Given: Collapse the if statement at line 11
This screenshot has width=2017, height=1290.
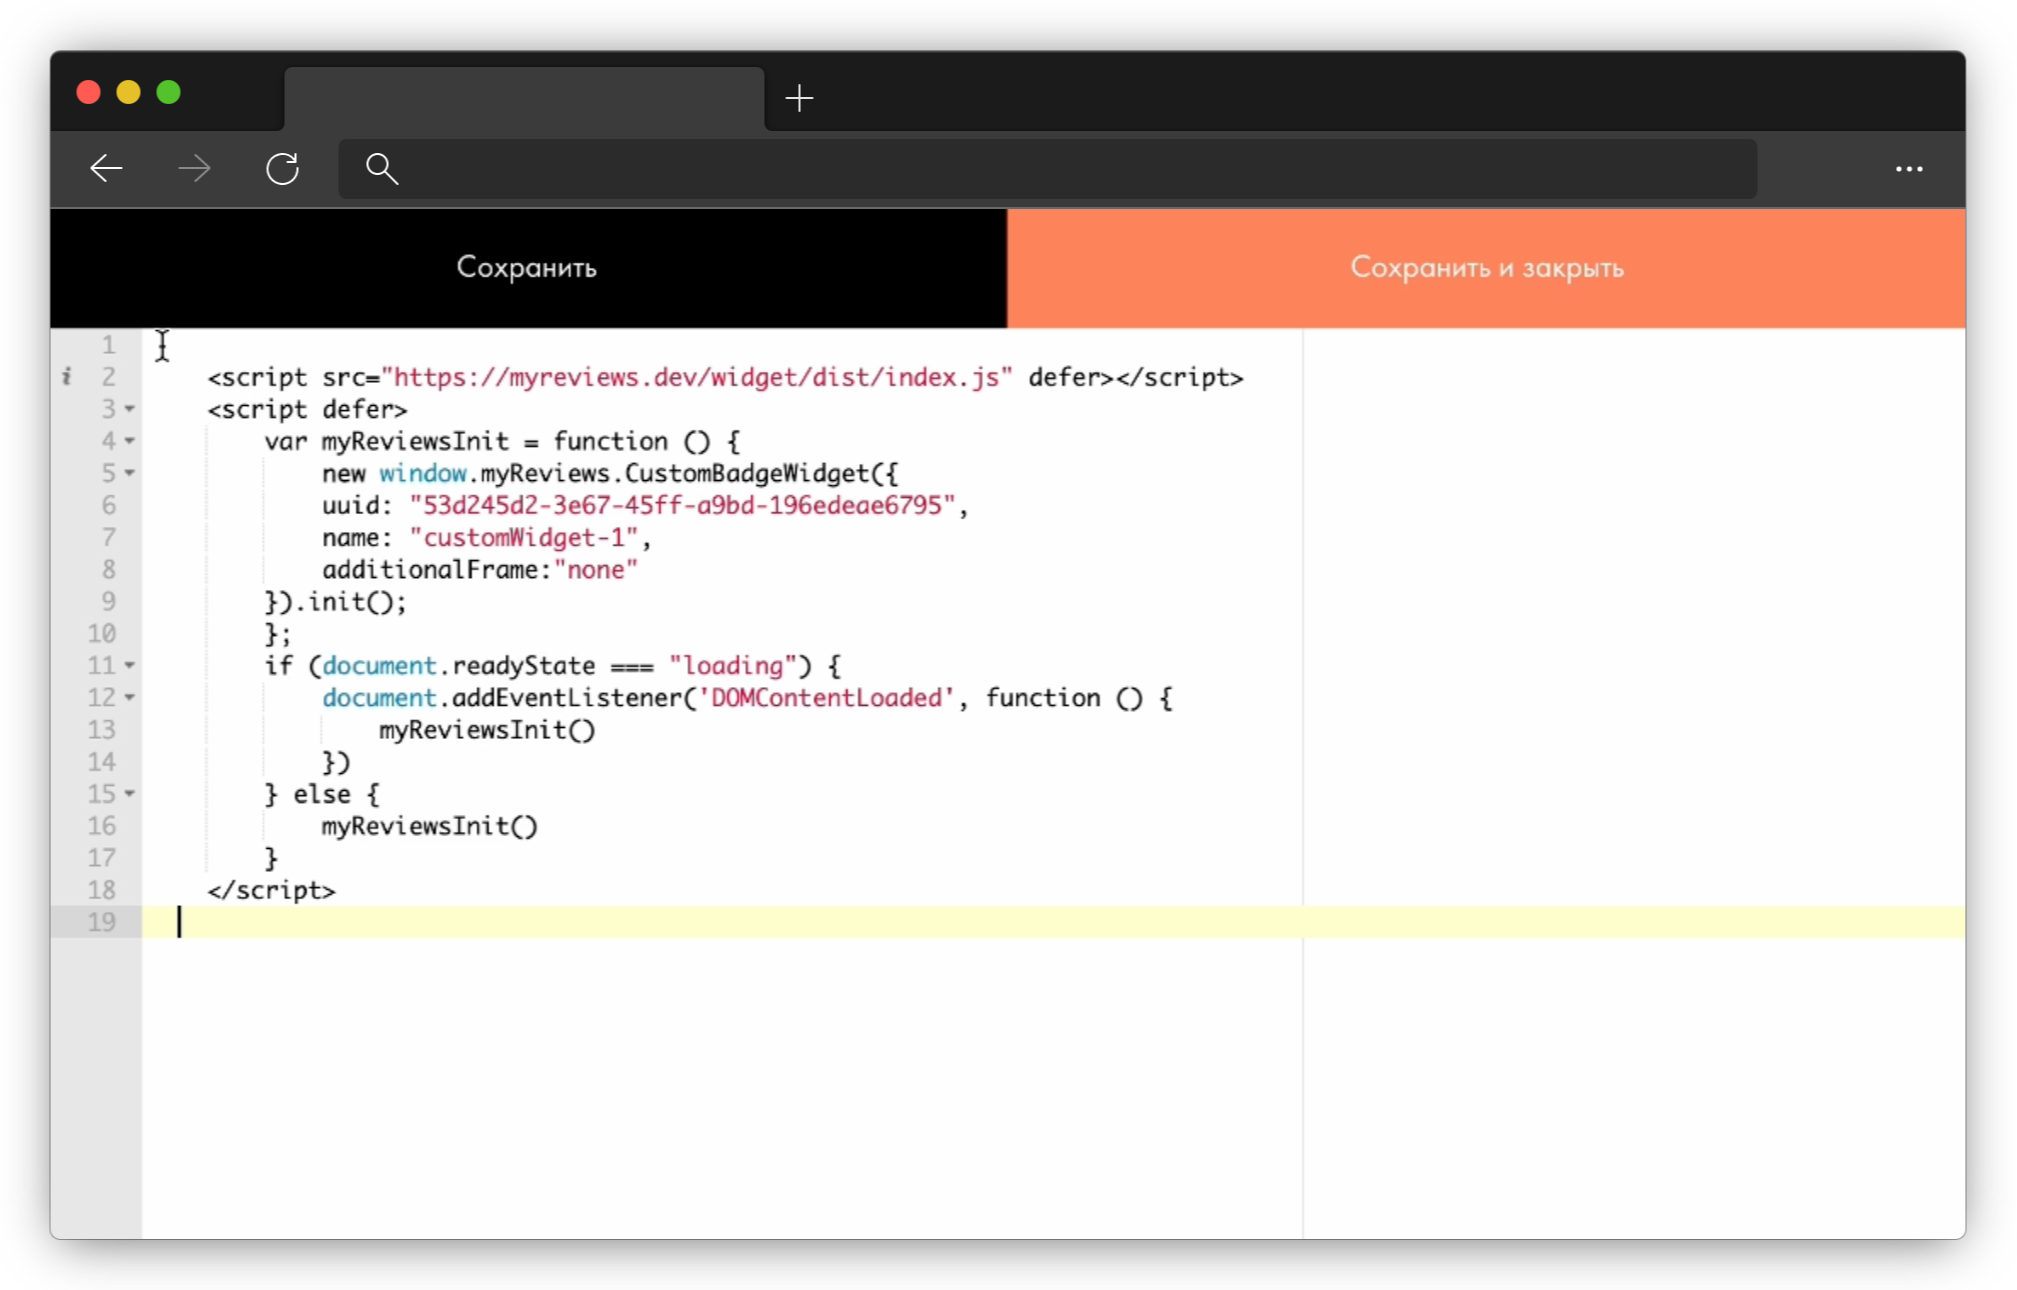Looking at the screenshot, I should click(x=130, y=665).
